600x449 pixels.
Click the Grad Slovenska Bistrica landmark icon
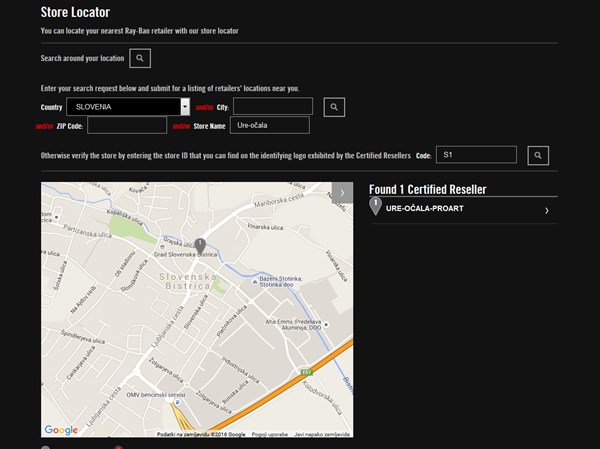(162, 247)
